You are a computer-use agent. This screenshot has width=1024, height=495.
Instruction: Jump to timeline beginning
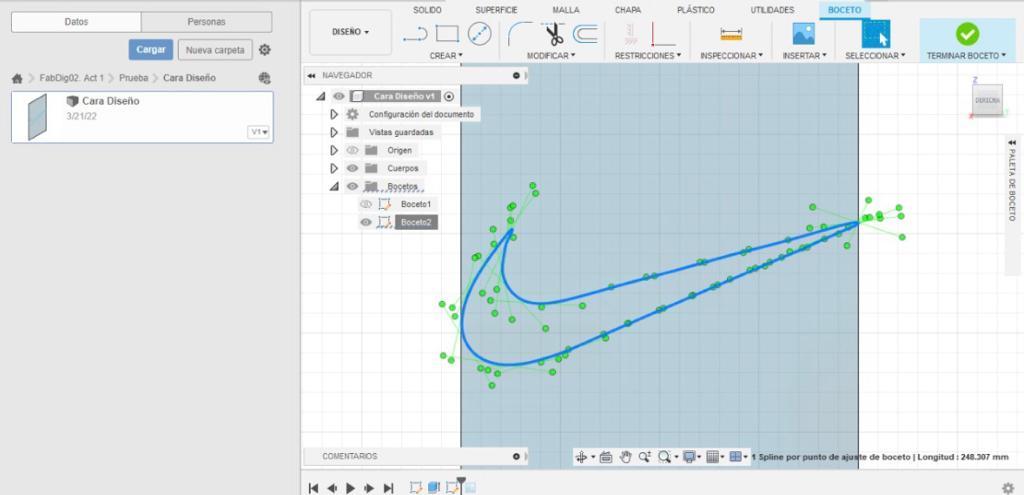[313, 488]
